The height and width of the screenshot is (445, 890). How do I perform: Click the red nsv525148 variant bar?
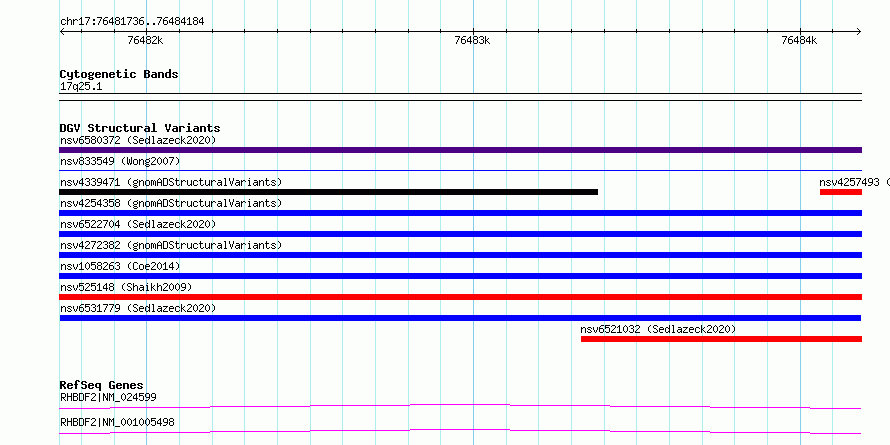[x=460, y=297]
